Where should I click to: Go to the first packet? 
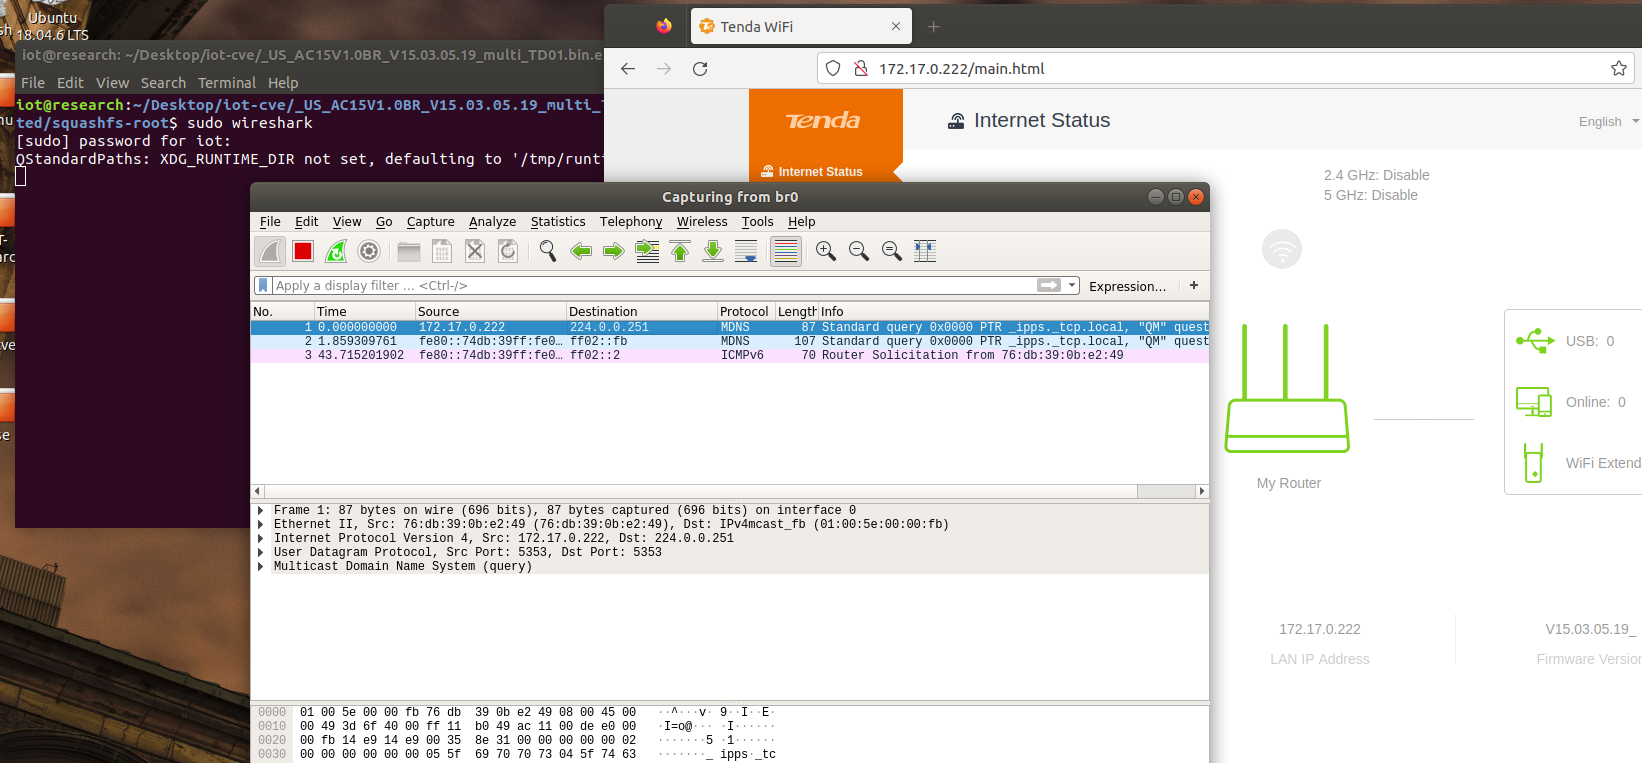click(x=680, y=251)
